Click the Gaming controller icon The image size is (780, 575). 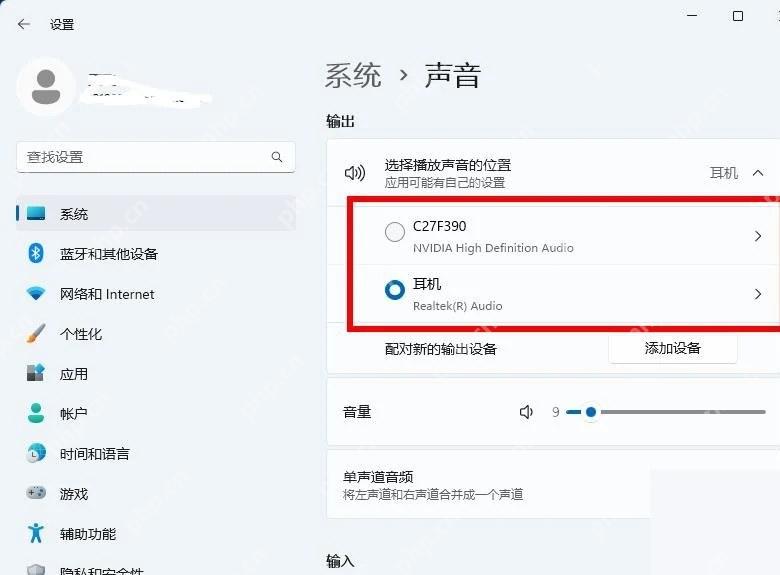coord(36,493)
